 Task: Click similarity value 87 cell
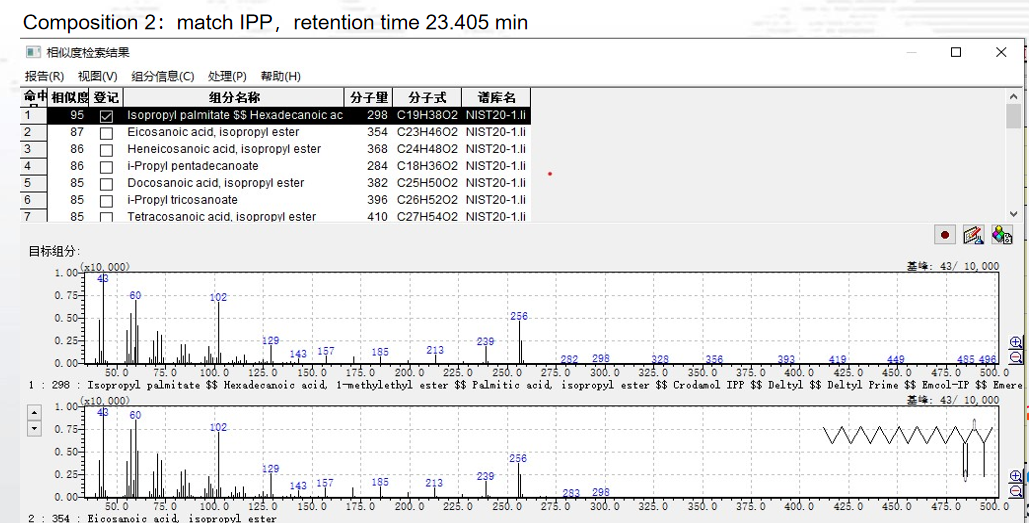70,132
